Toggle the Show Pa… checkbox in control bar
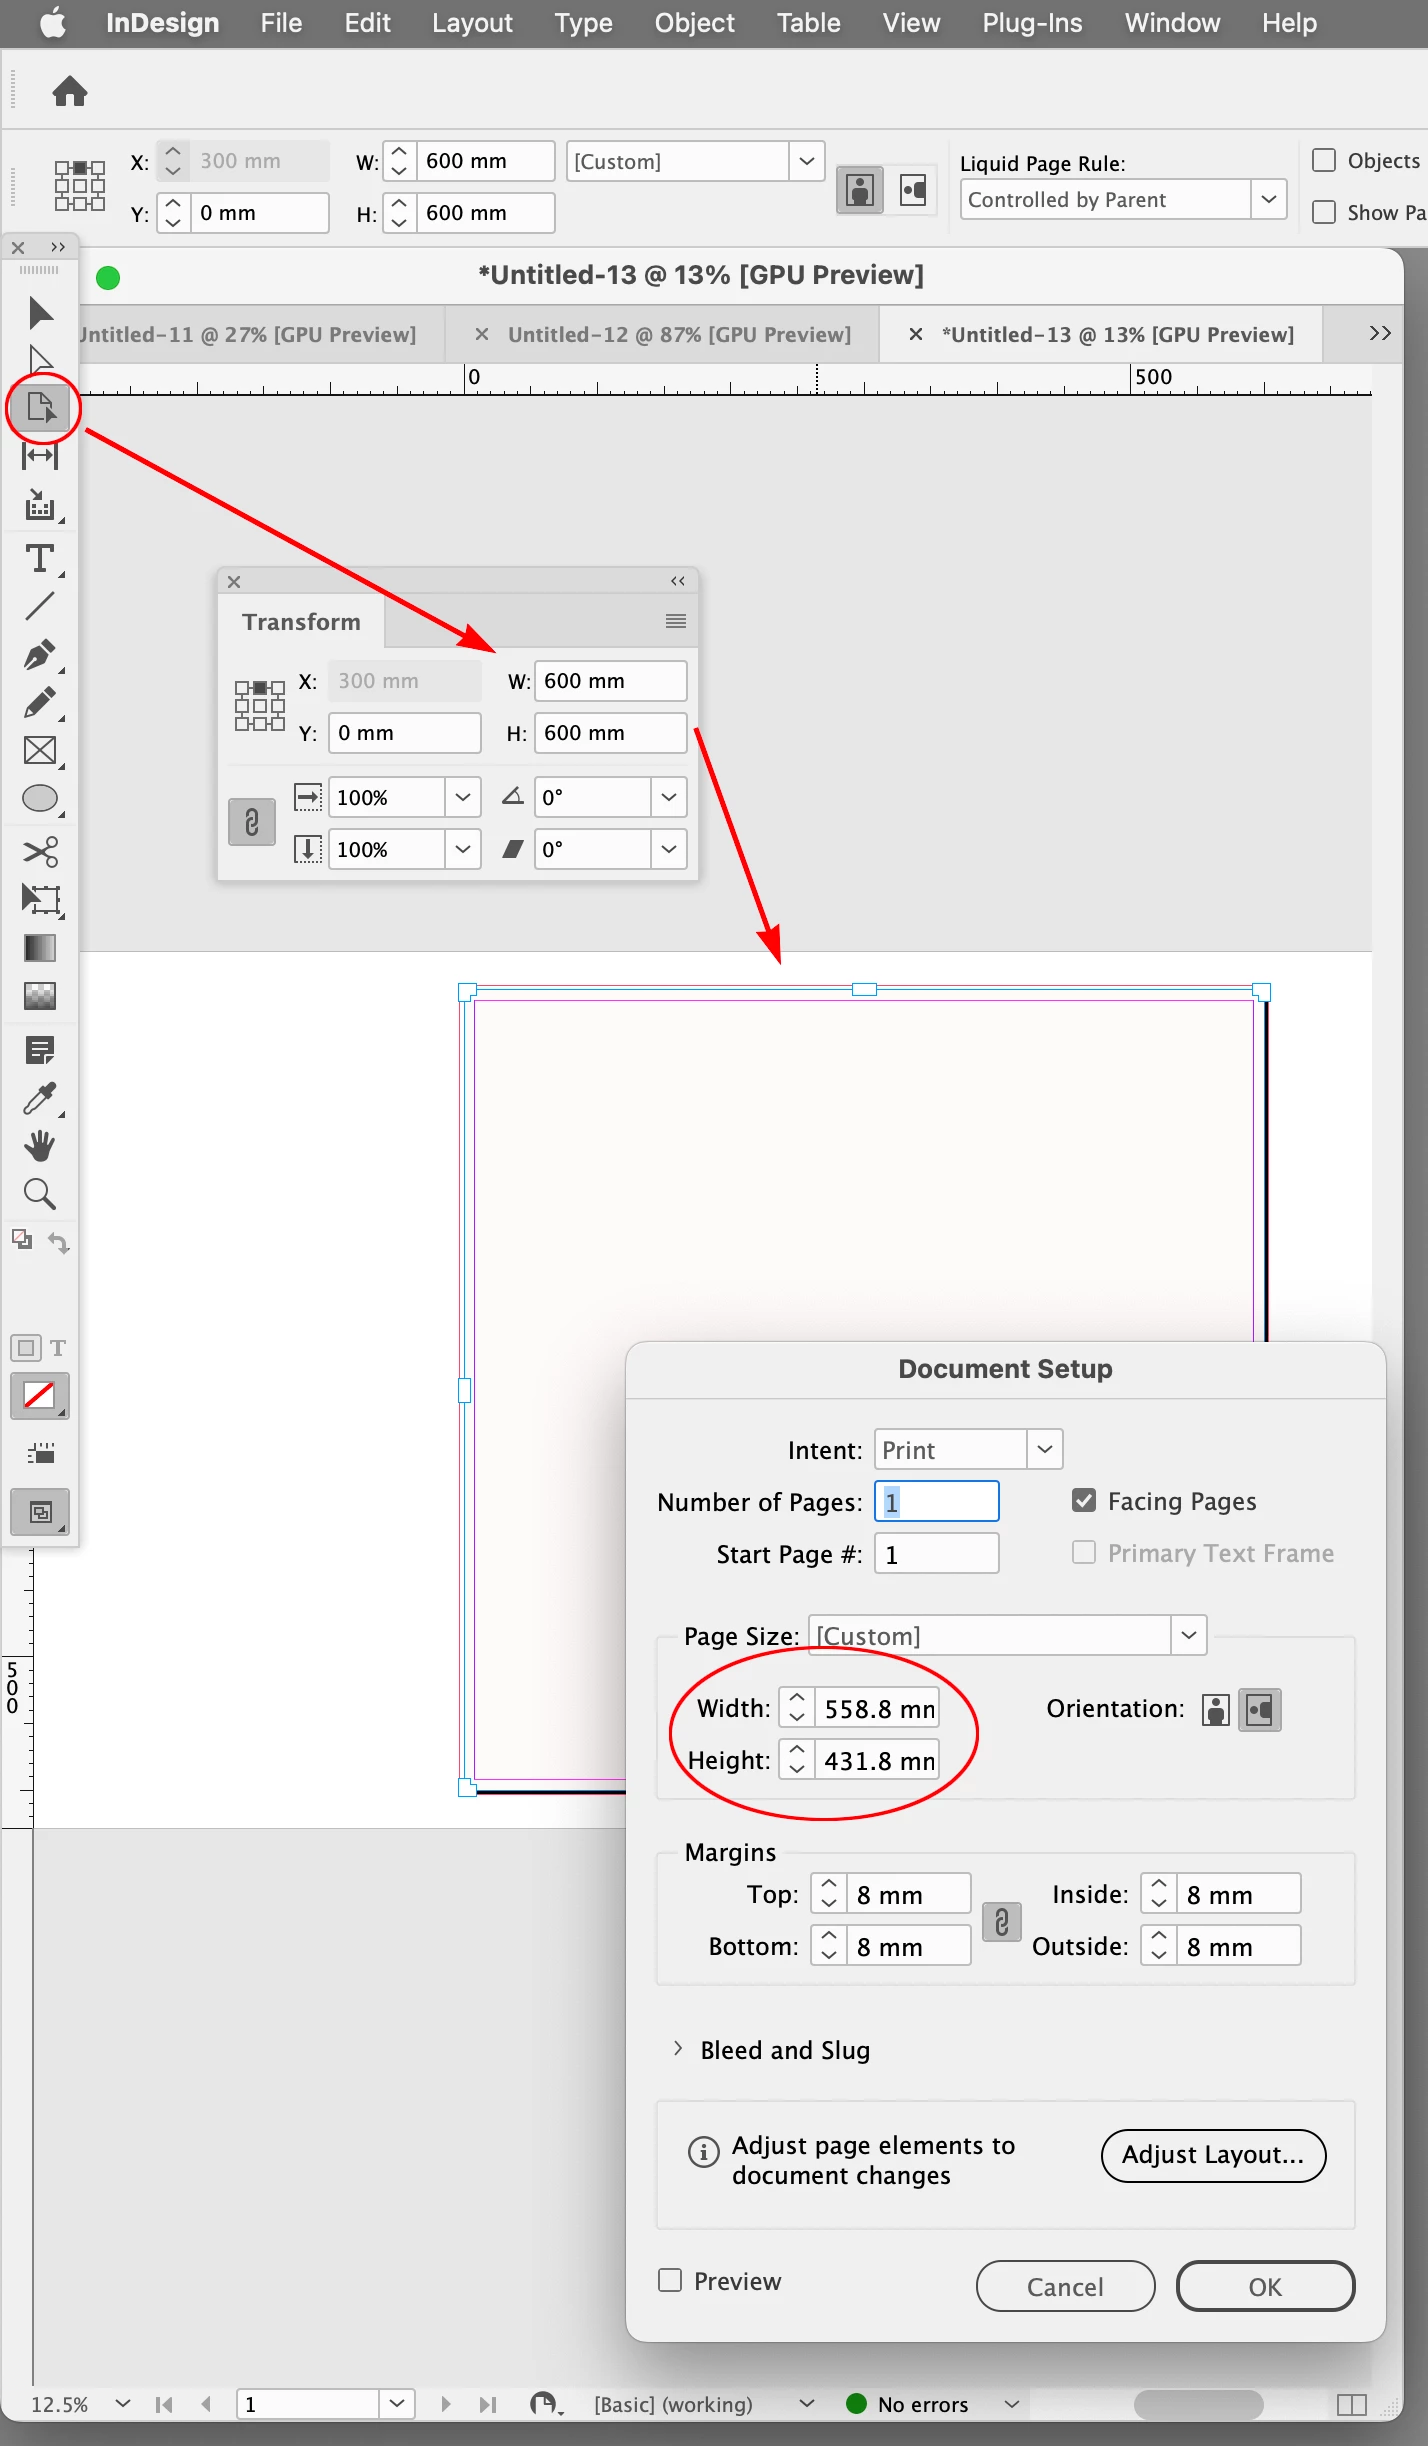Image resolution: width=1428 pixels, height=2446 pixels. click(x=1324, y=212)
